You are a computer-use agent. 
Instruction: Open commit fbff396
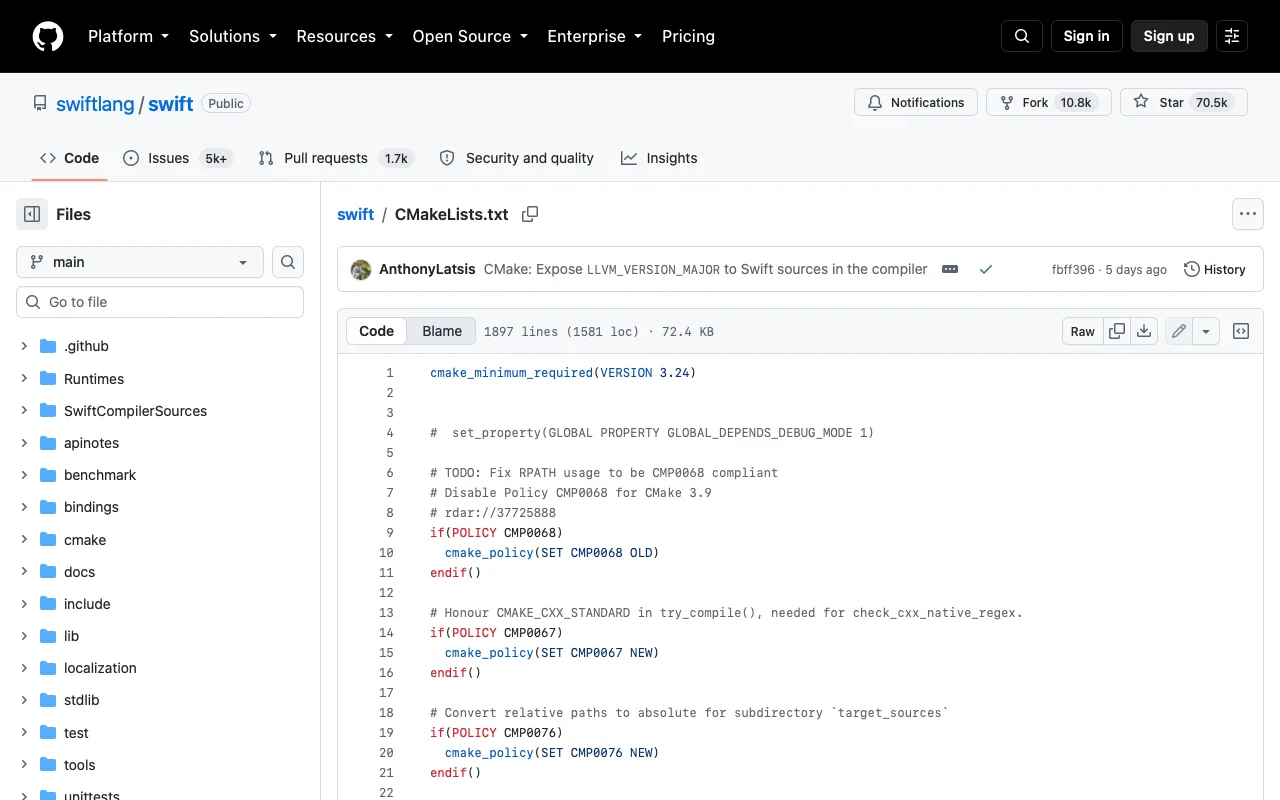[1073, 270]
